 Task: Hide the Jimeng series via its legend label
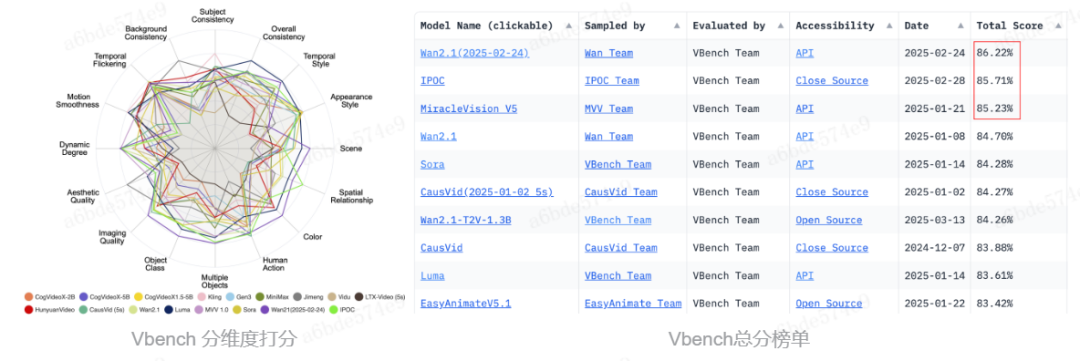[x=313, y=297]
